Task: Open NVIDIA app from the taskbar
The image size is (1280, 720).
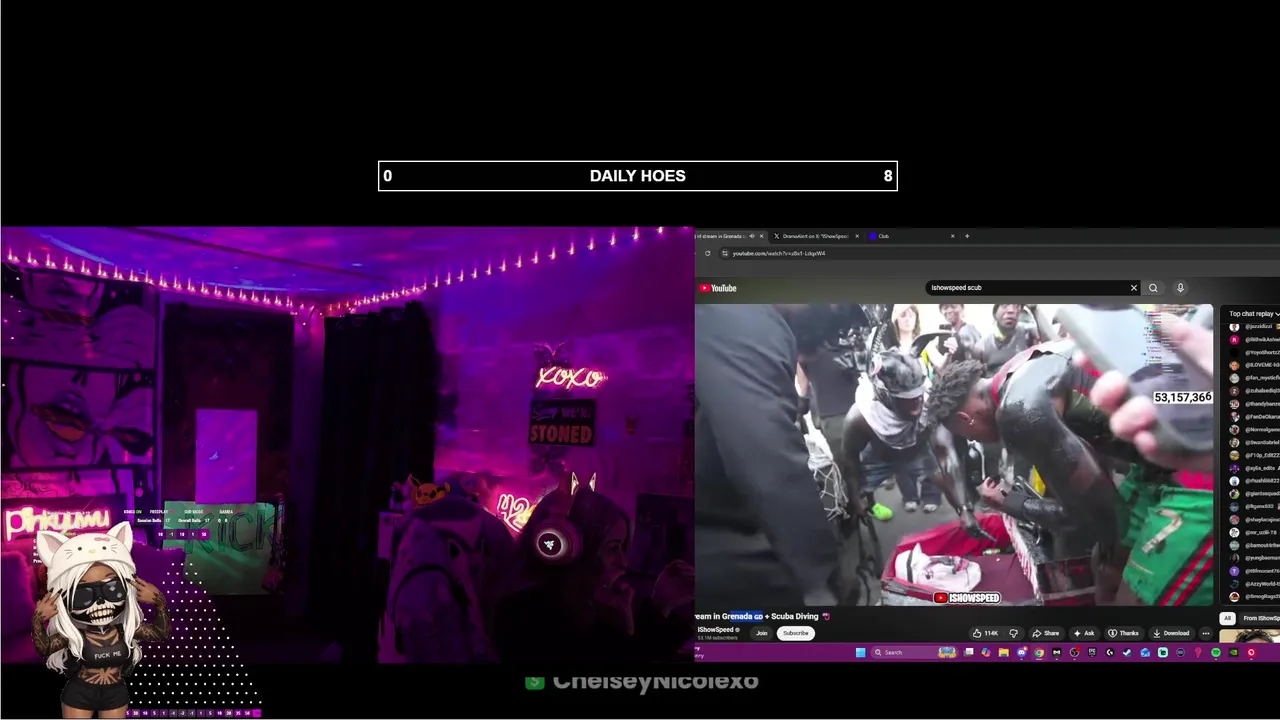Action: pos(1233,653)
